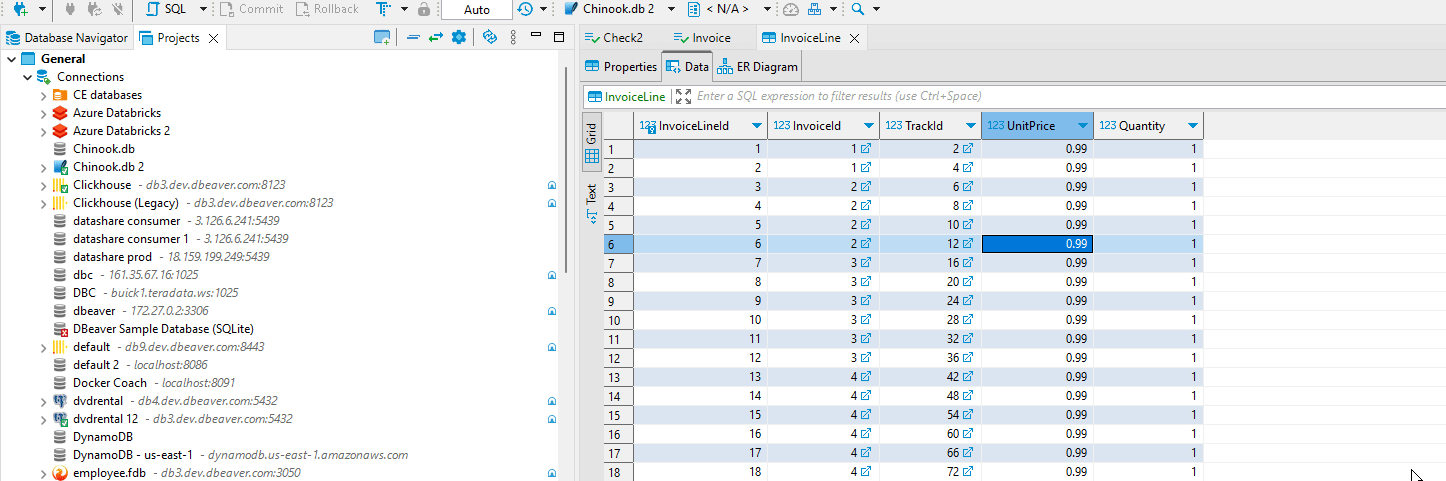The image size is (1446, 481).
Task: Select the Projects tab
Action: 170,38
